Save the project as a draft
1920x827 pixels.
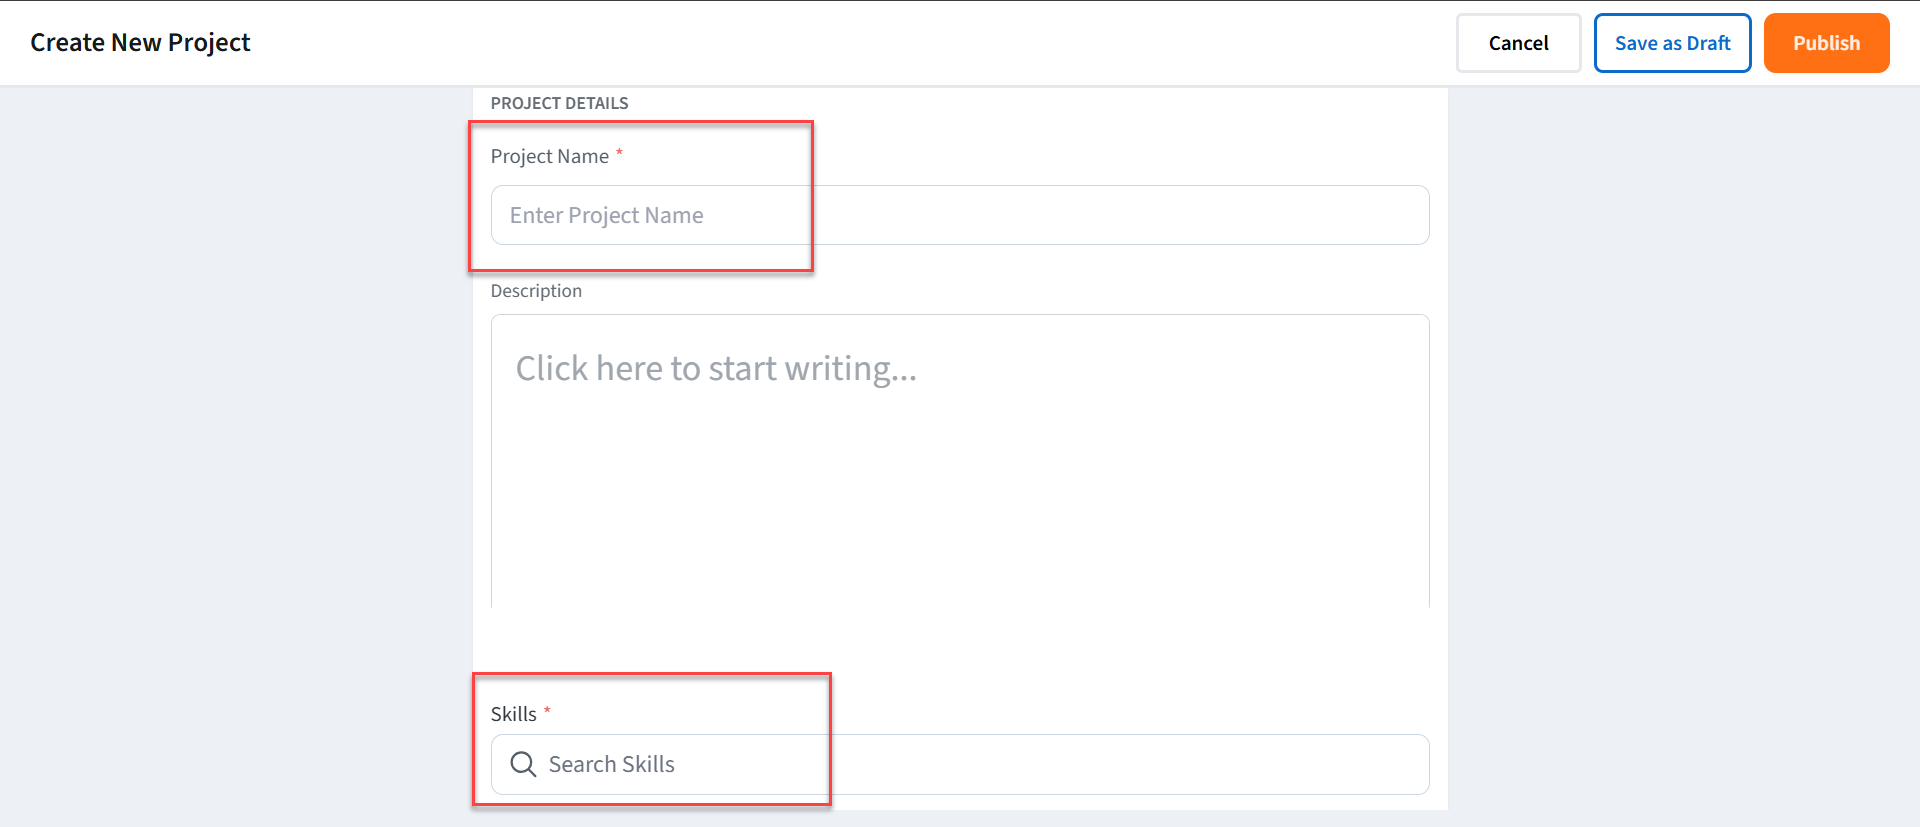point(1672,43)
